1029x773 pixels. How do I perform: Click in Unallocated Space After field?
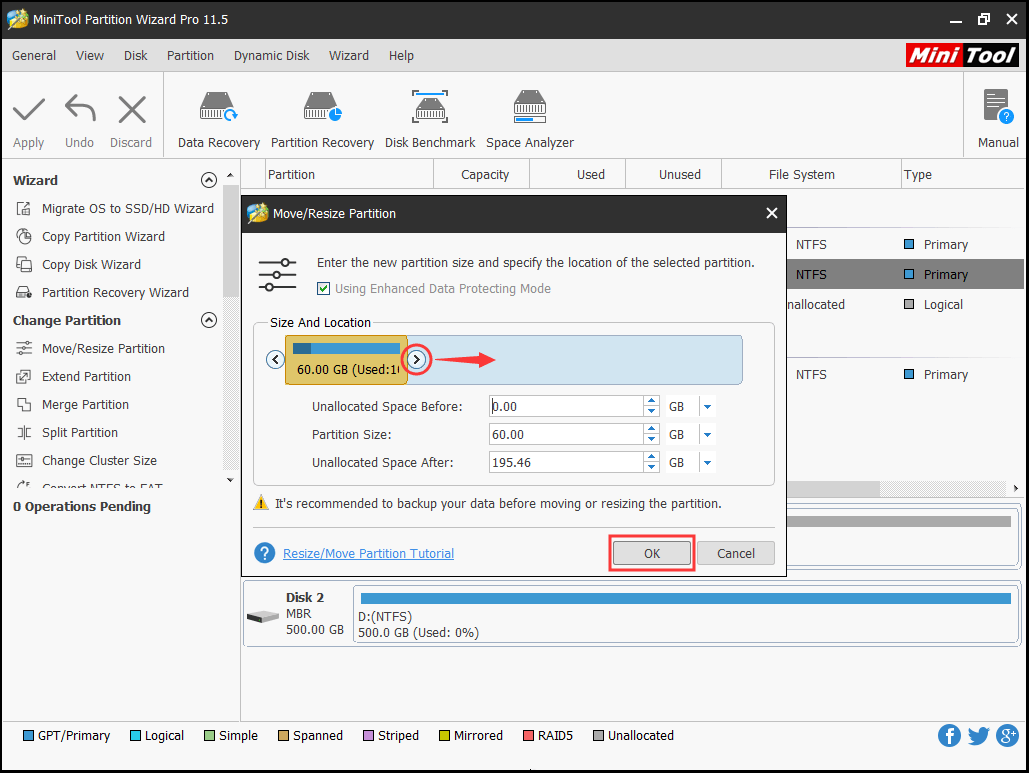tap(566, 463)
